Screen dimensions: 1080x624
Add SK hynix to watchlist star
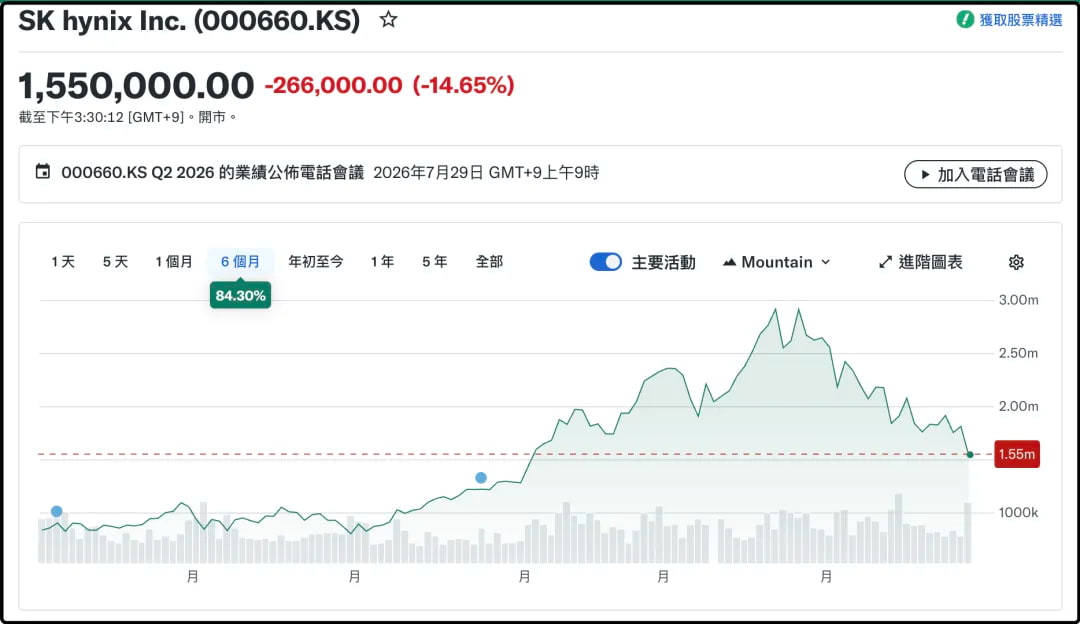[x=388, y=19]
